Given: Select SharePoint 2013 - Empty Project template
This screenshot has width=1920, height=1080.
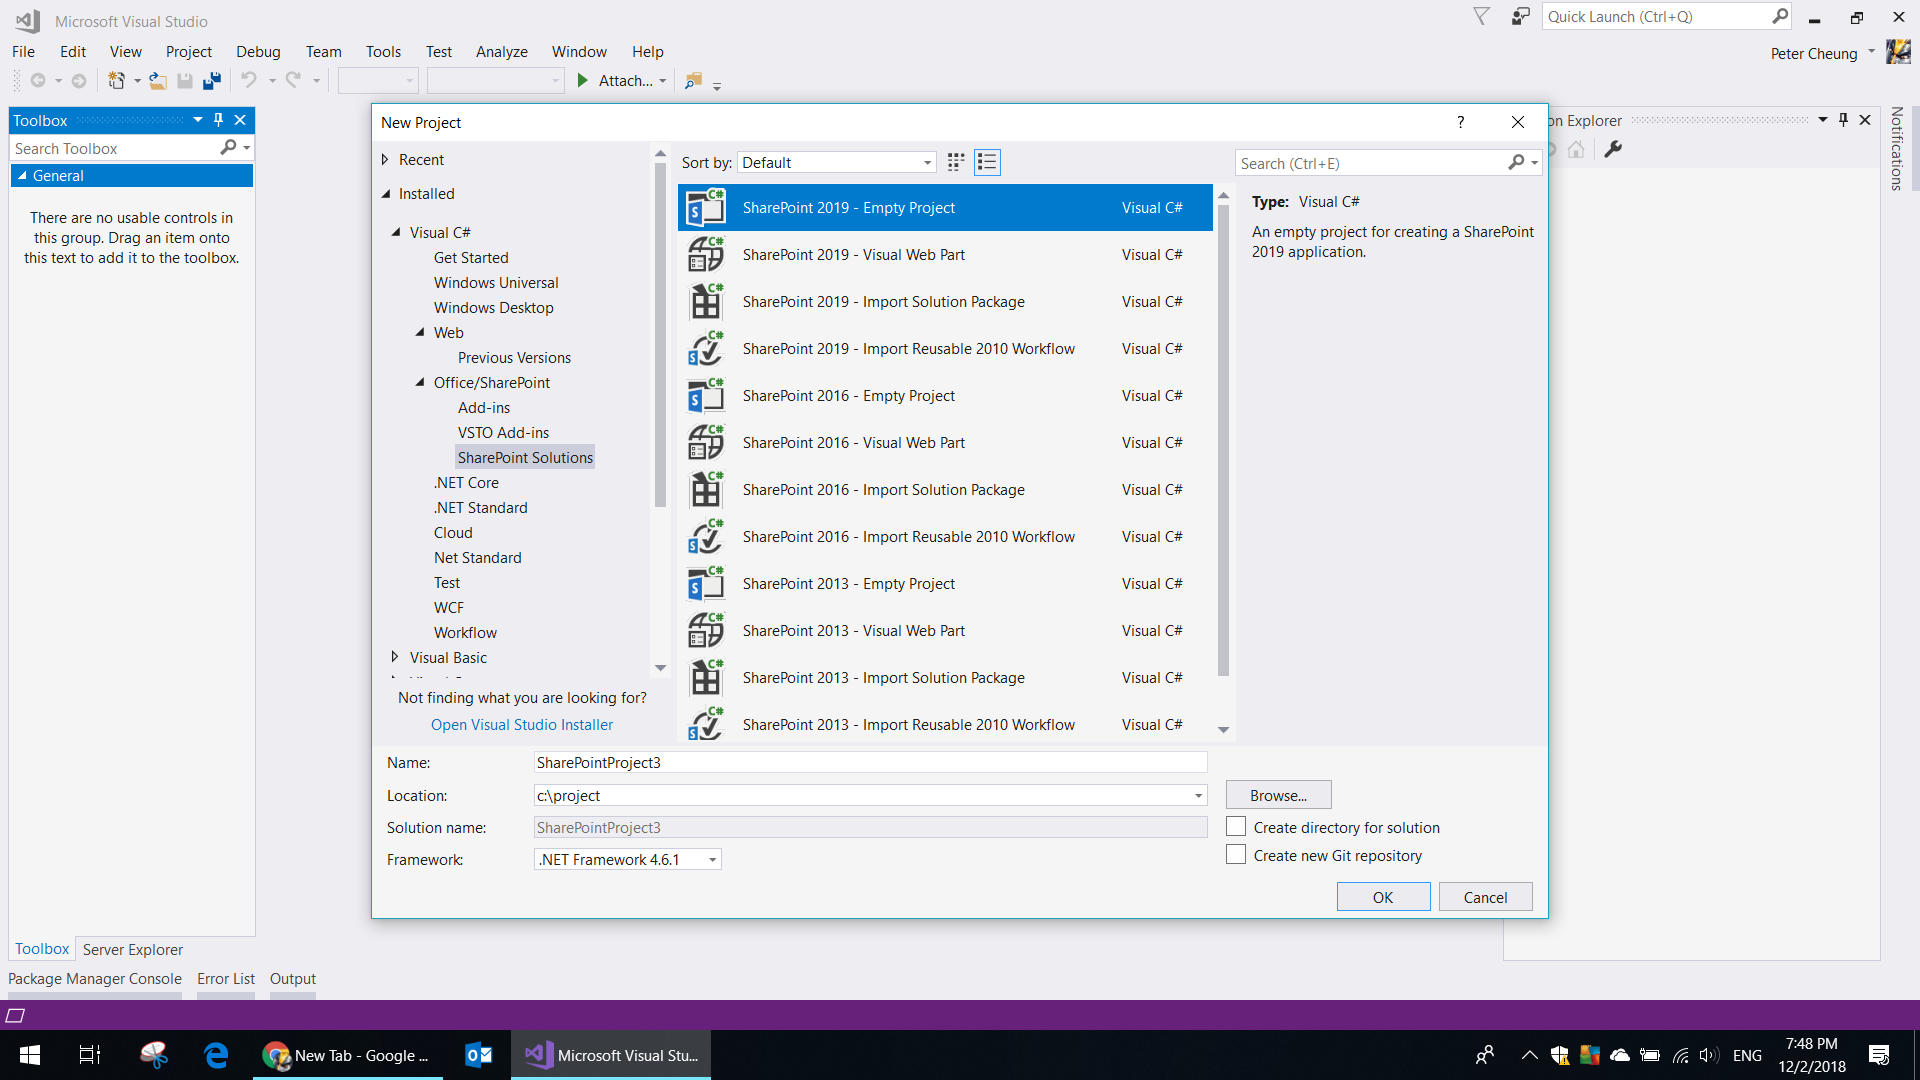Looking at the screenshot, I should tap(944, 584).
